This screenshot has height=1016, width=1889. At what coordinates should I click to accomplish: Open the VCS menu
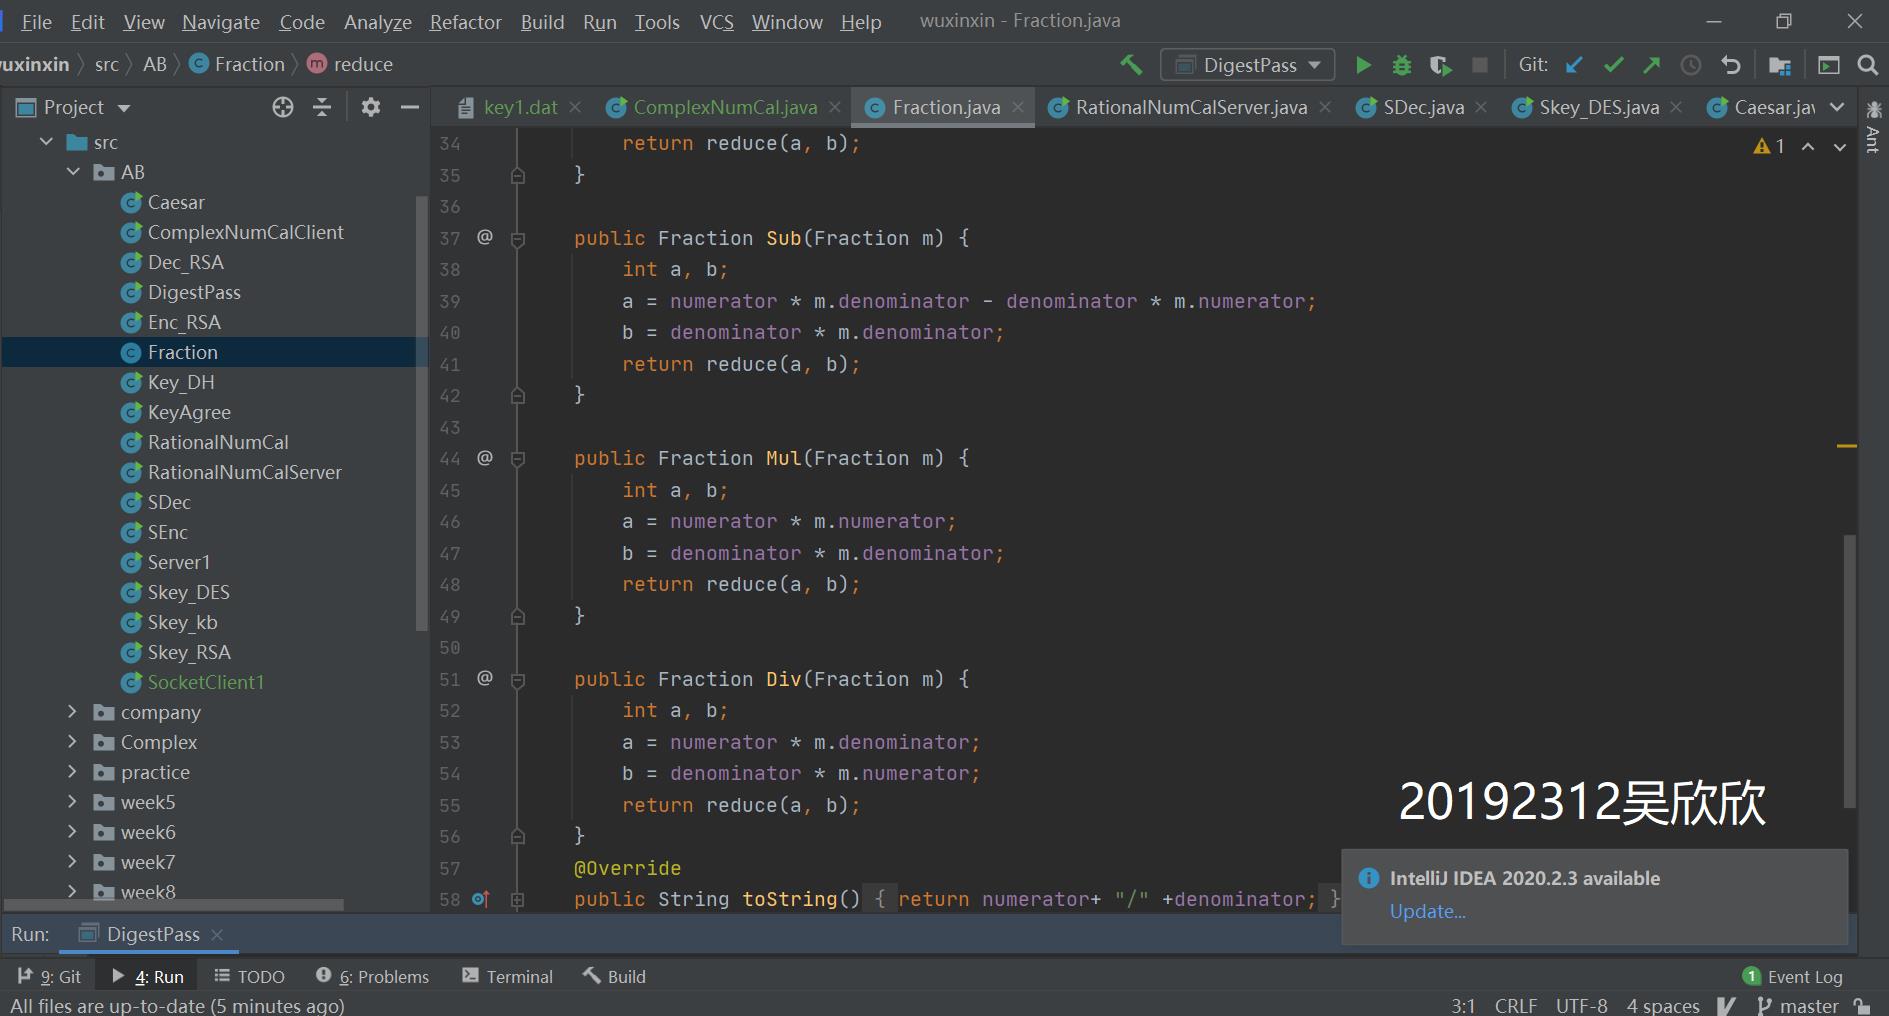pos(716,22)
